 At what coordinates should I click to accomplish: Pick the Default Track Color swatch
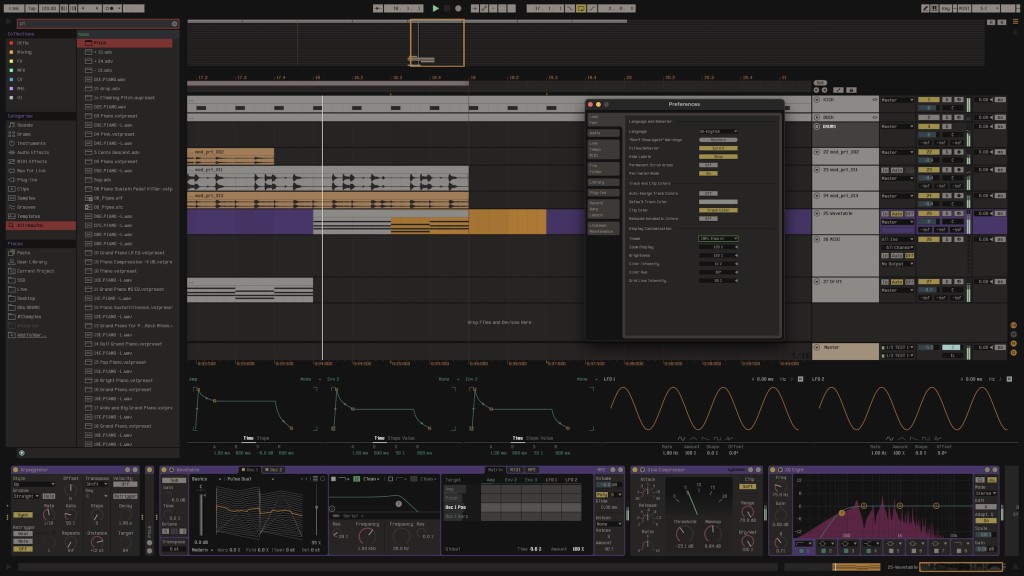[x=717, y=202]
